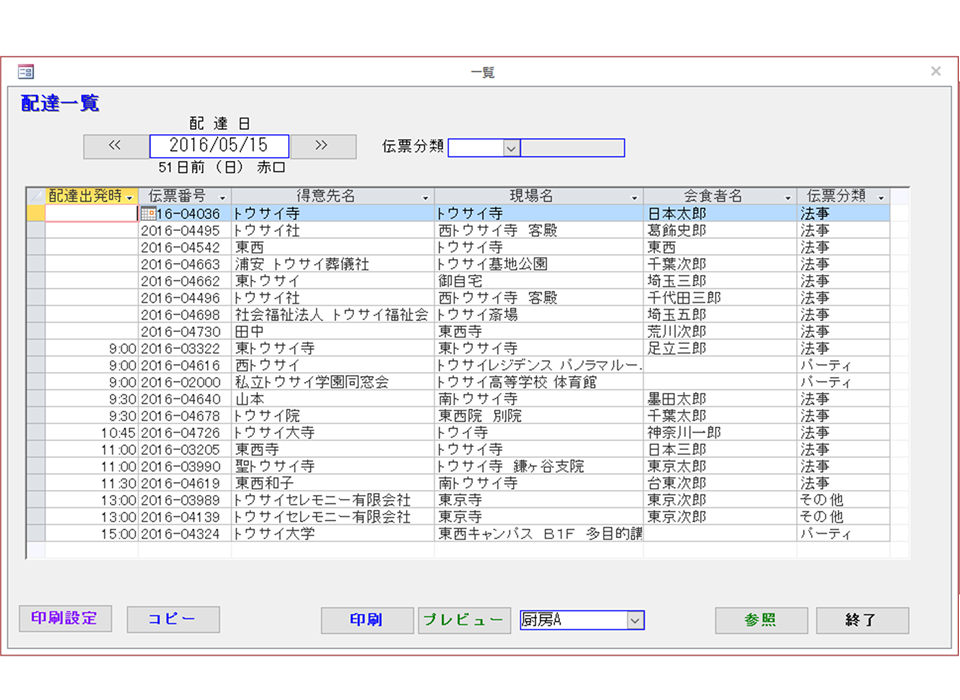Close the 一覧 window
Screen dimensions: 960x700
click(x=935, y=71)
